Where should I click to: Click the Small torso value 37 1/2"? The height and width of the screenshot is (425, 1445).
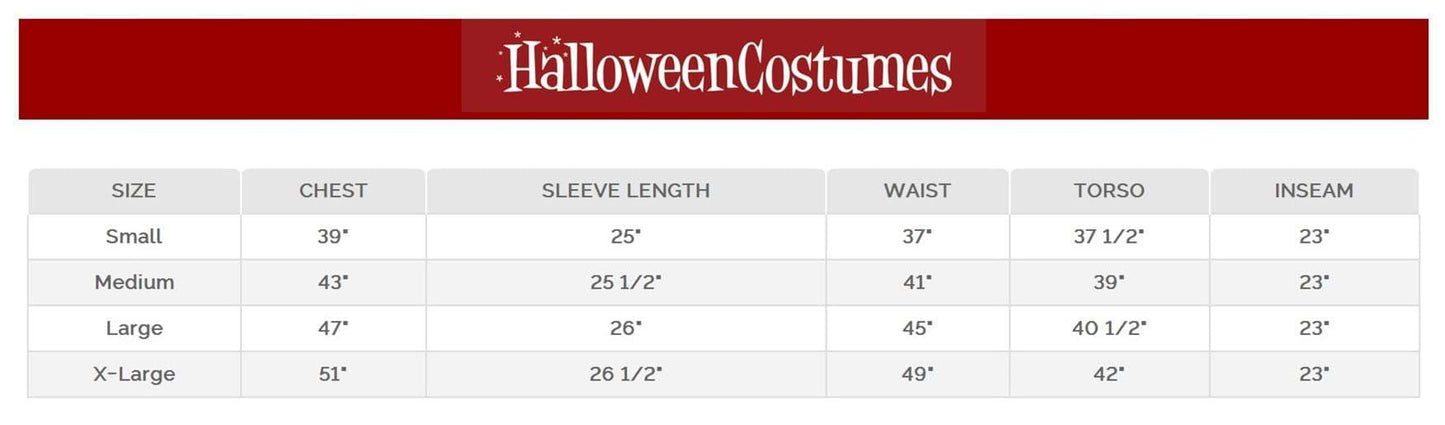(1108, 237)
